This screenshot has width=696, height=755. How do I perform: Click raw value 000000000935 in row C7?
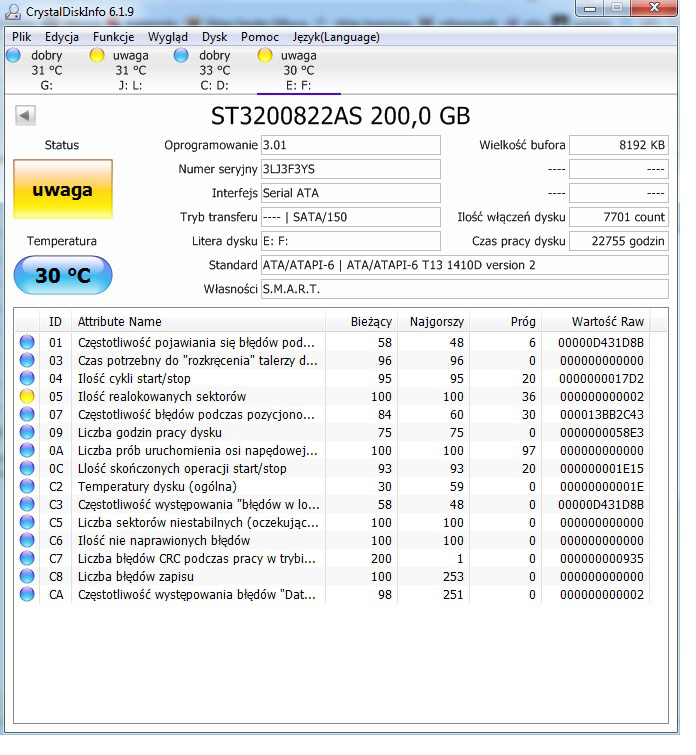click(602, 558)
